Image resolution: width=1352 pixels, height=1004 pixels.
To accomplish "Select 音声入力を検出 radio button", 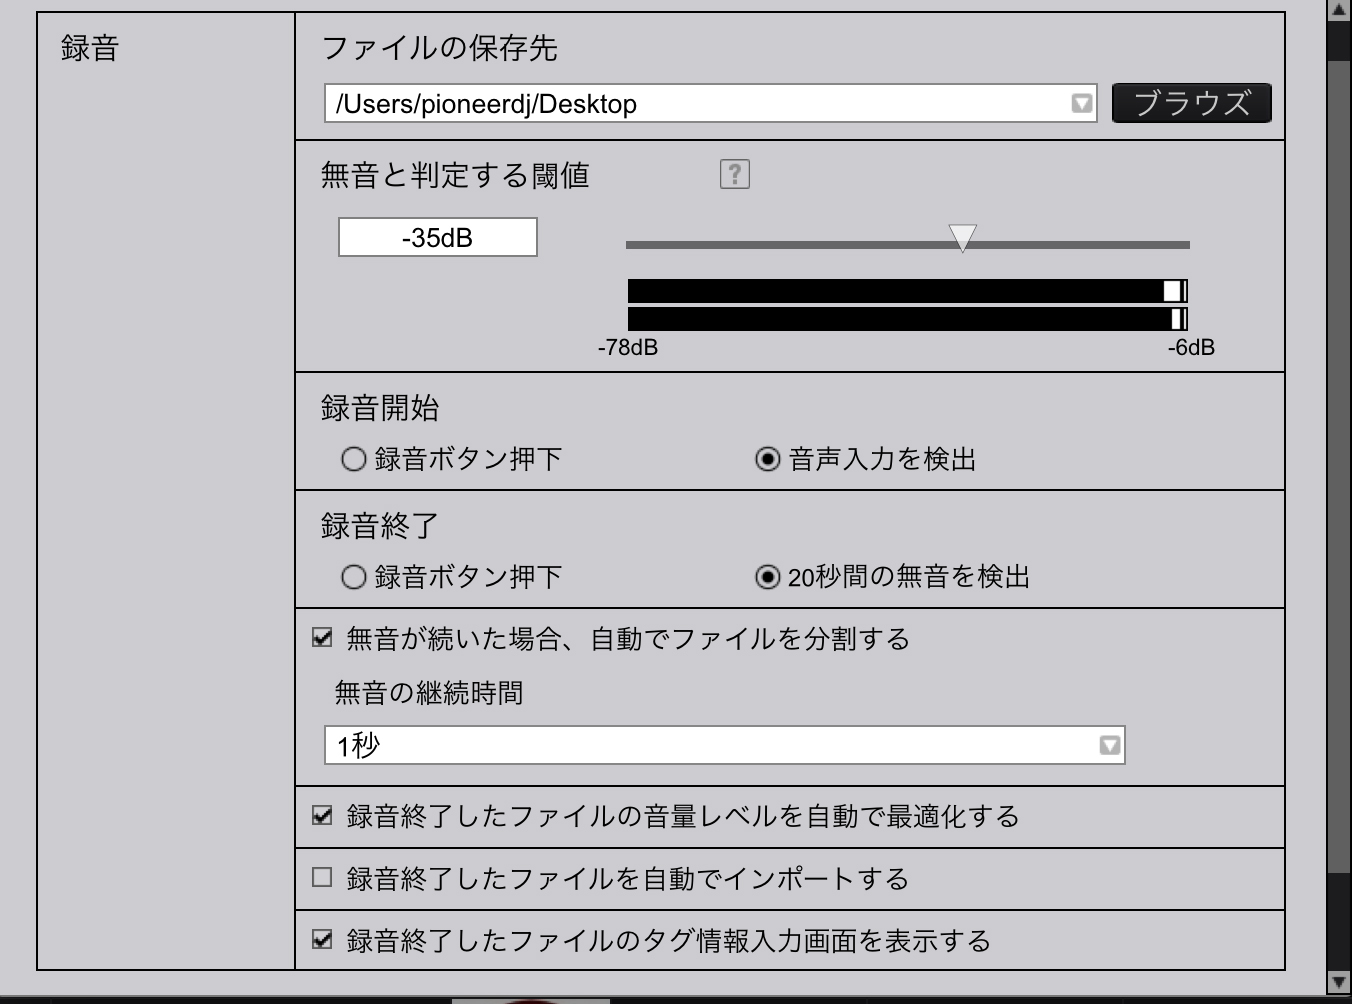I will (x=767, y=459).
